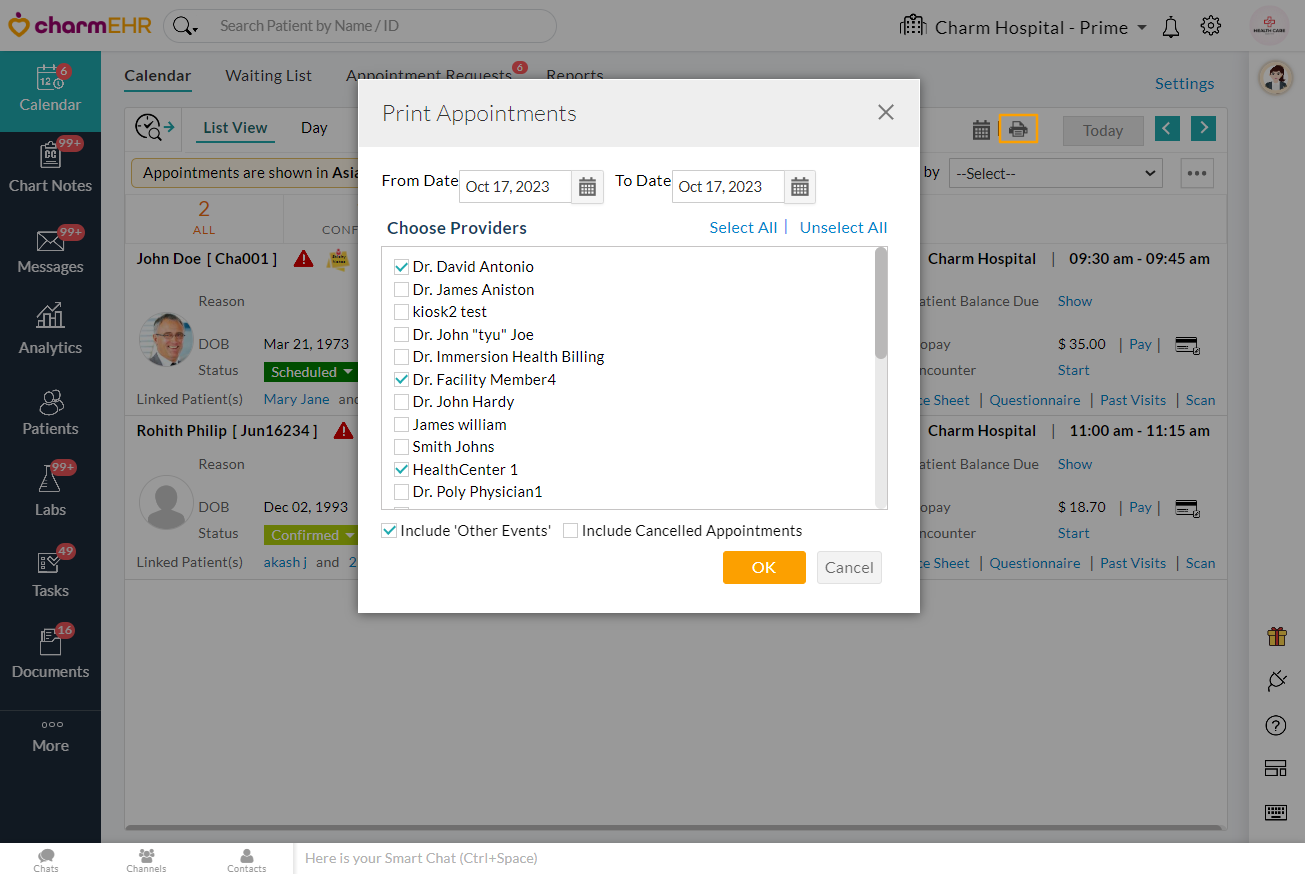The height and width of the screenshot is (874, 1305).
Task: Open the gift icon on right panel
Action: [1276, 636]
